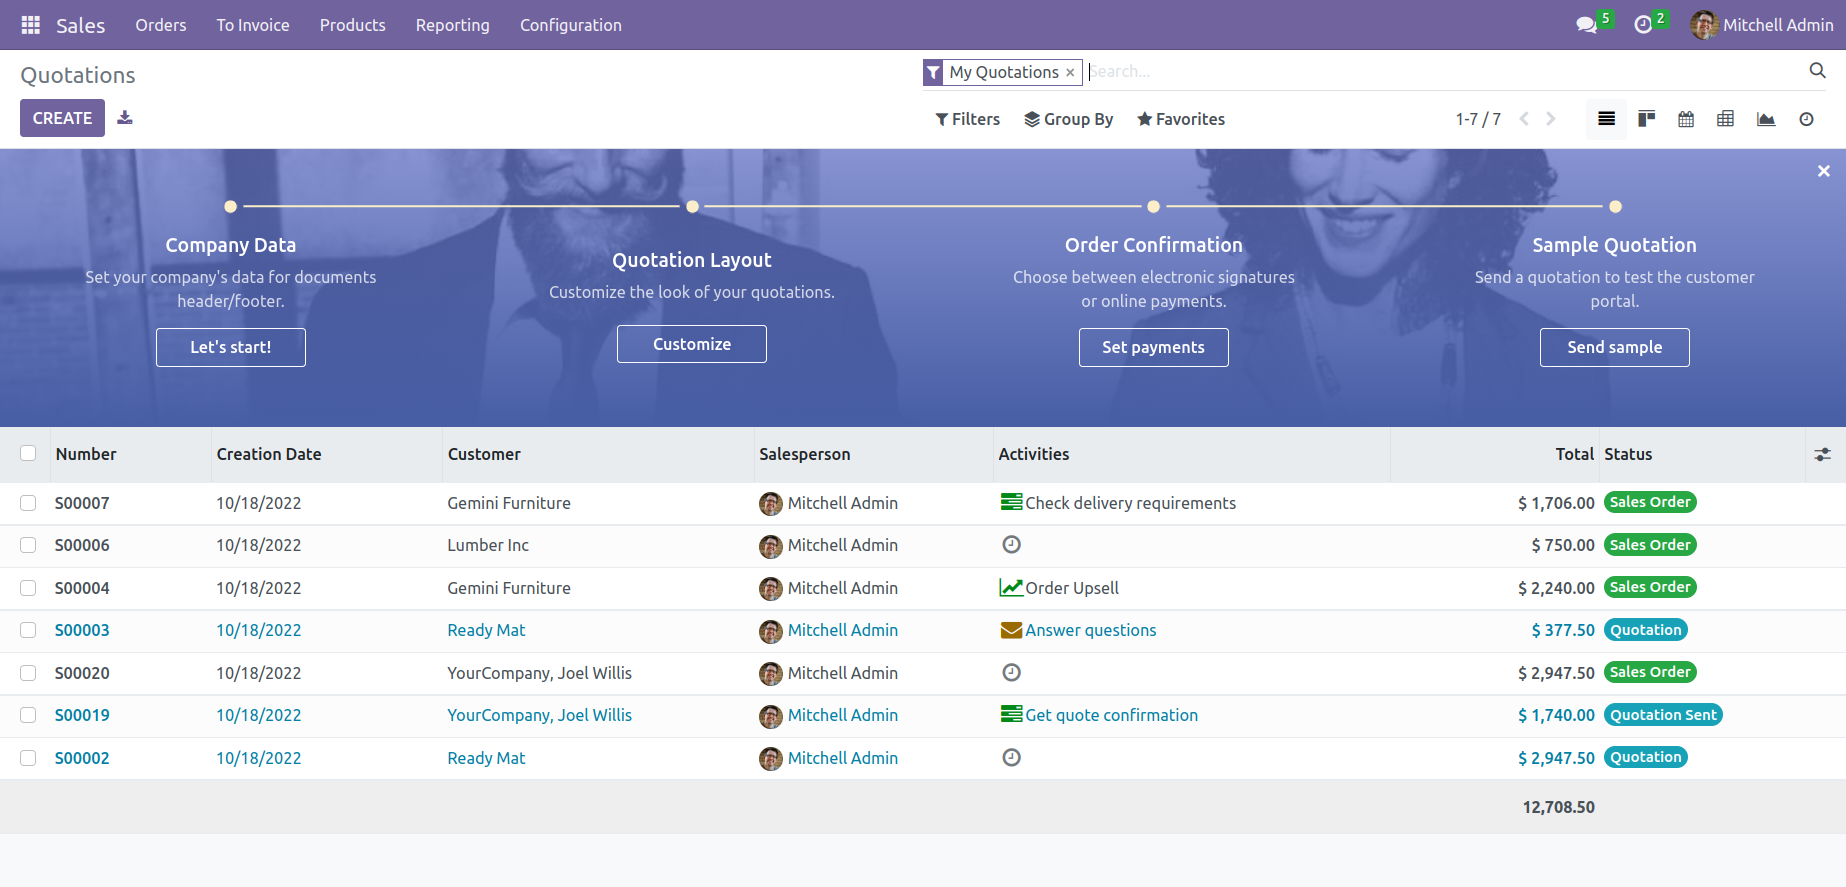Open optional columns settings icon

pyautogui.click(x=1823, y=454)
